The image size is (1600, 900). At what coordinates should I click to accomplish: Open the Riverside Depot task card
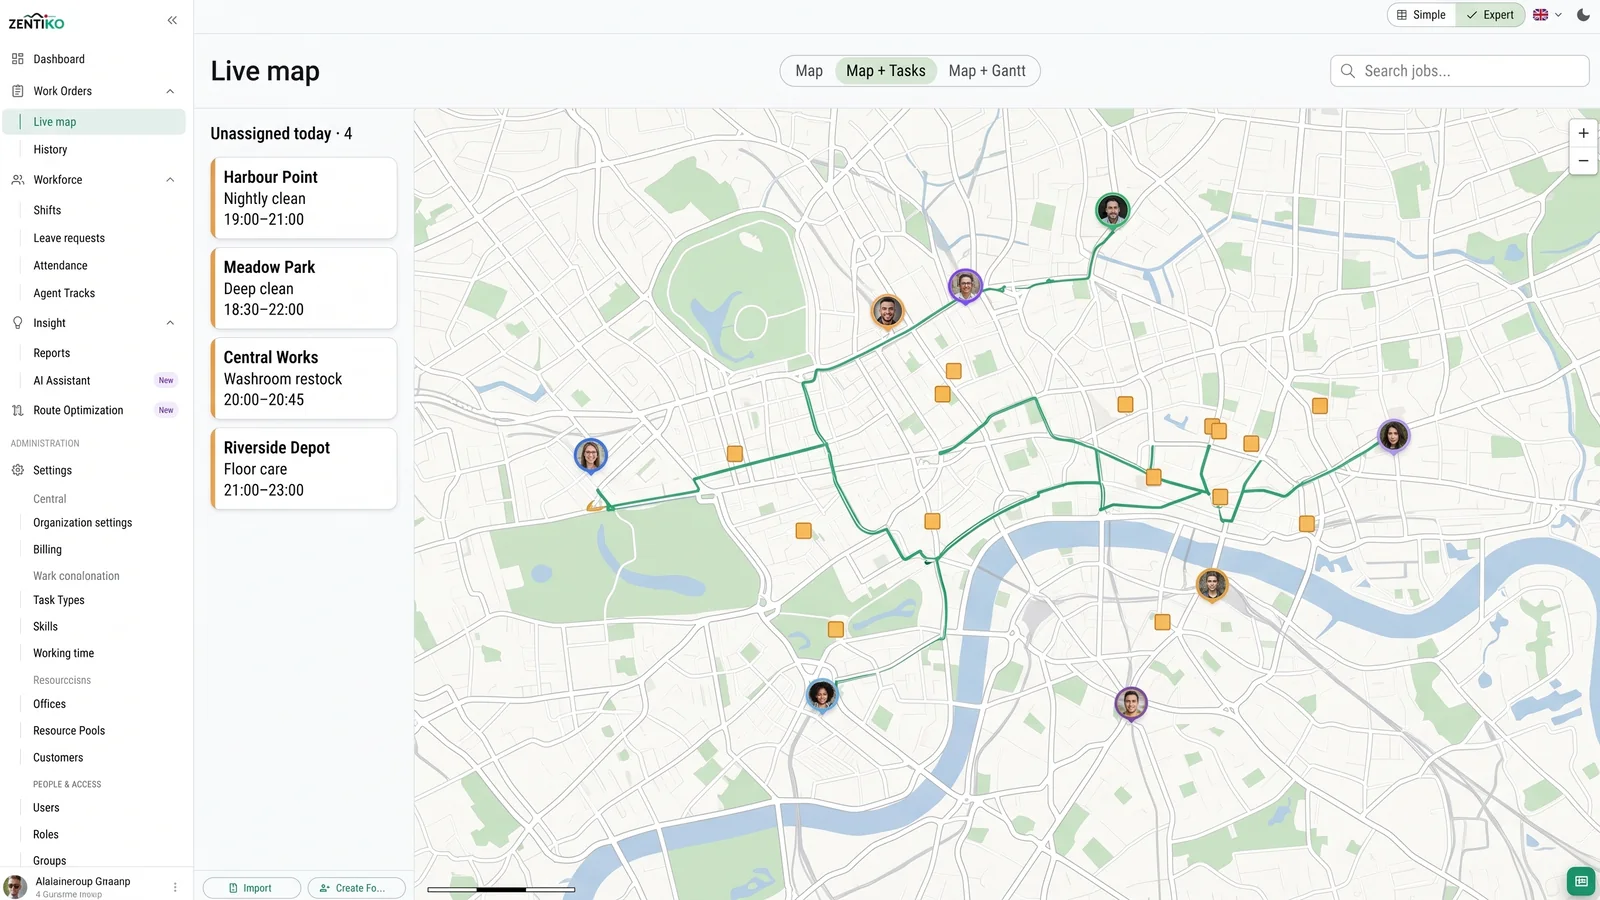[x=304, y=469]
